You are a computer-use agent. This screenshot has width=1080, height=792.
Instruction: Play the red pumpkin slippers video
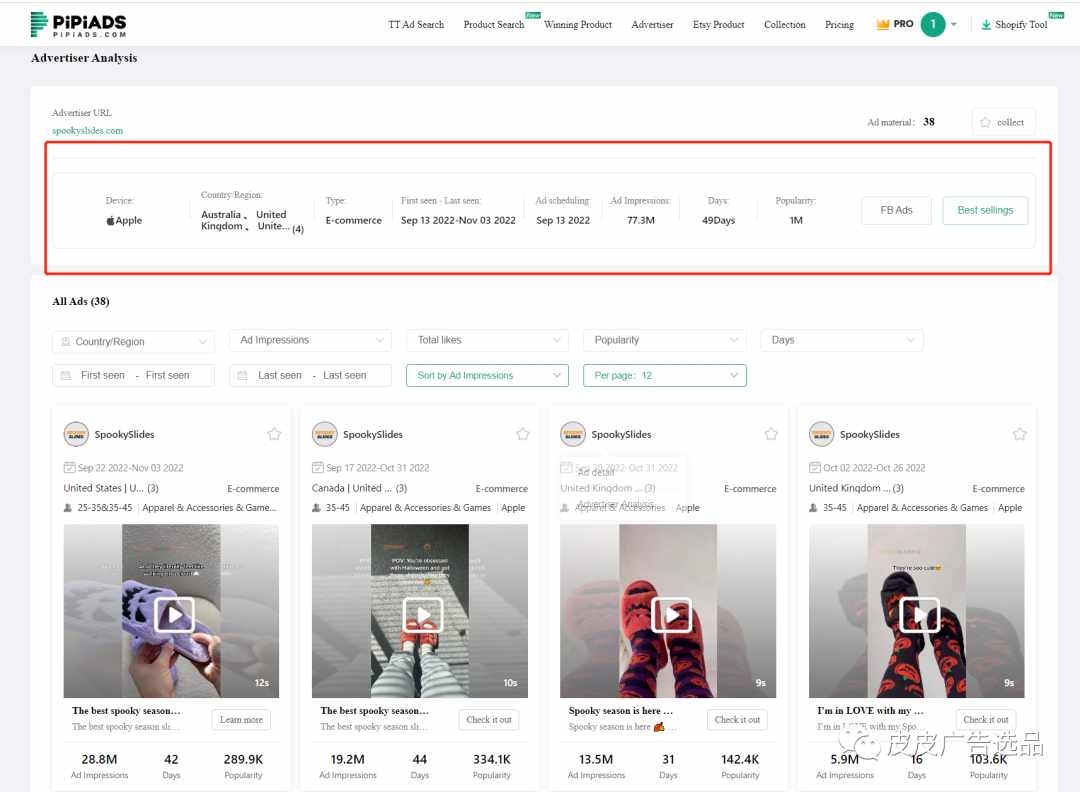tap(671, 614)
